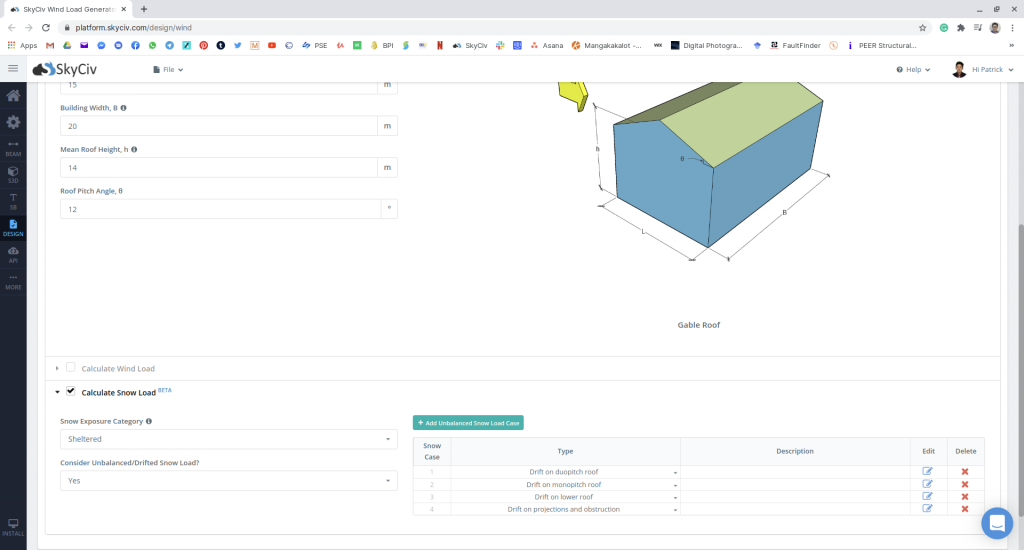The height and width of the screenshot is (550, 1024).
Task: Open the chat support bubble
Action: (997, 523)
